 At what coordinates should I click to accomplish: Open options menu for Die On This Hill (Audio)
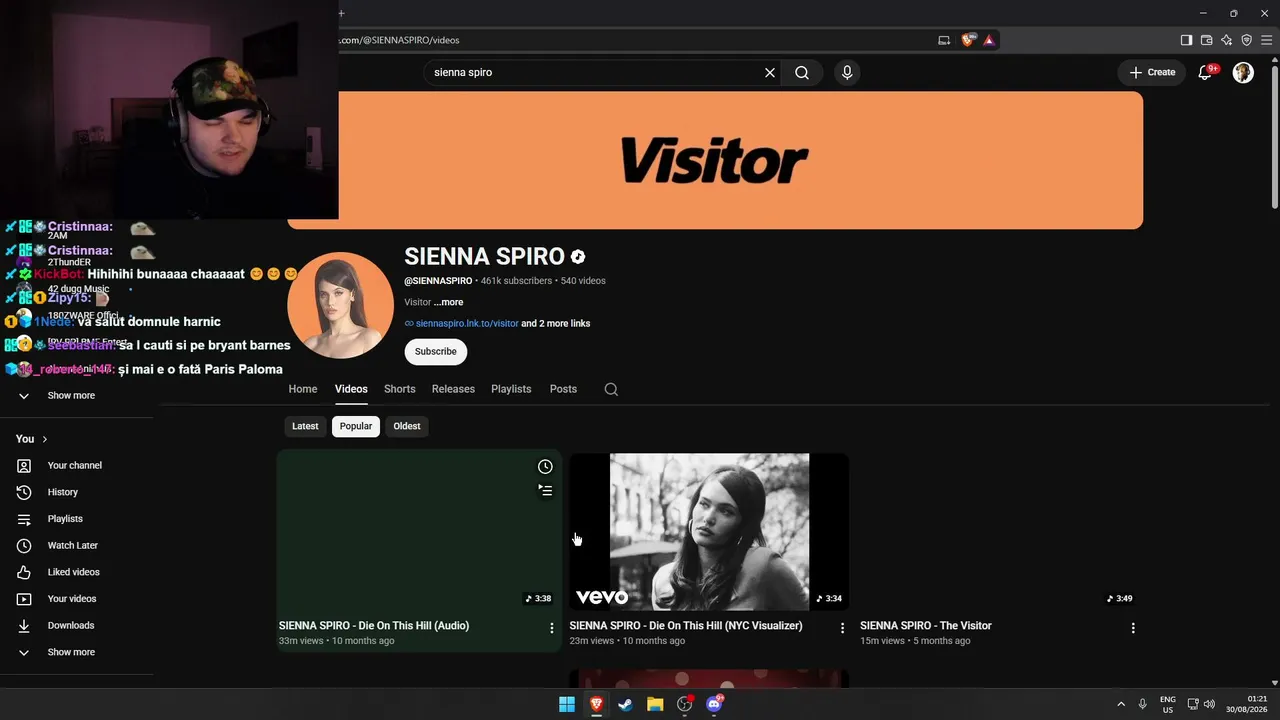click(551, 628)
